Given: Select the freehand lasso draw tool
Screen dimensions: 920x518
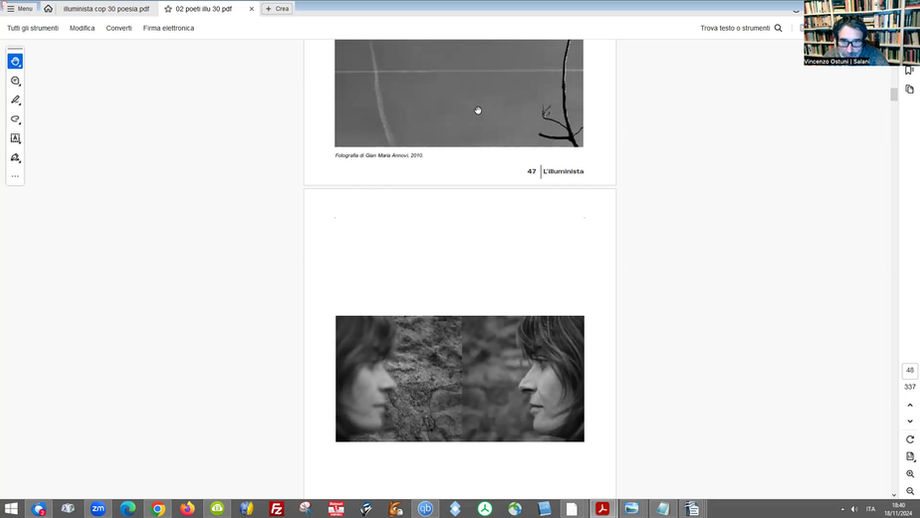Looking at the screenshot, I should pos(15,119).
